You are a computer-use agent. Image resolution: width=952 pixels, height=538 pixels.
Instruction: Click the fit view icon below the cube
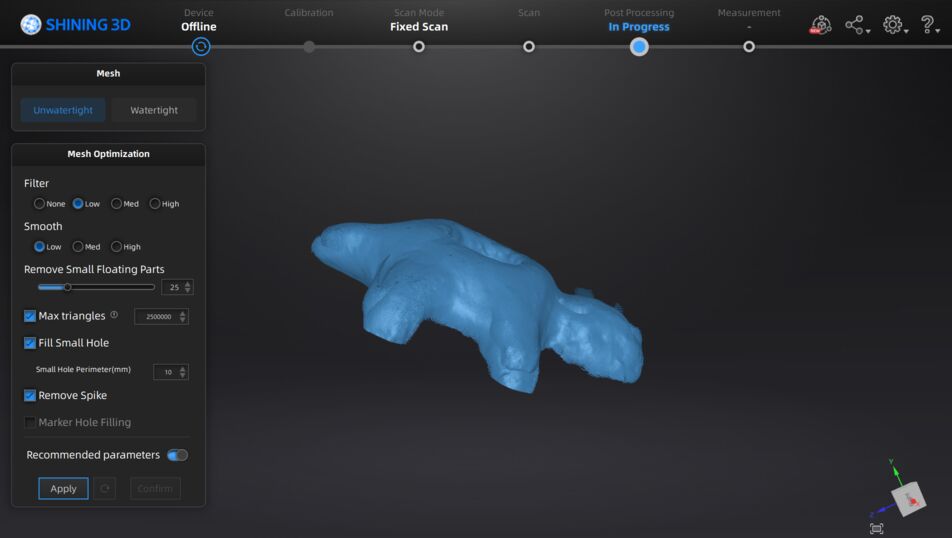point(876,528)
